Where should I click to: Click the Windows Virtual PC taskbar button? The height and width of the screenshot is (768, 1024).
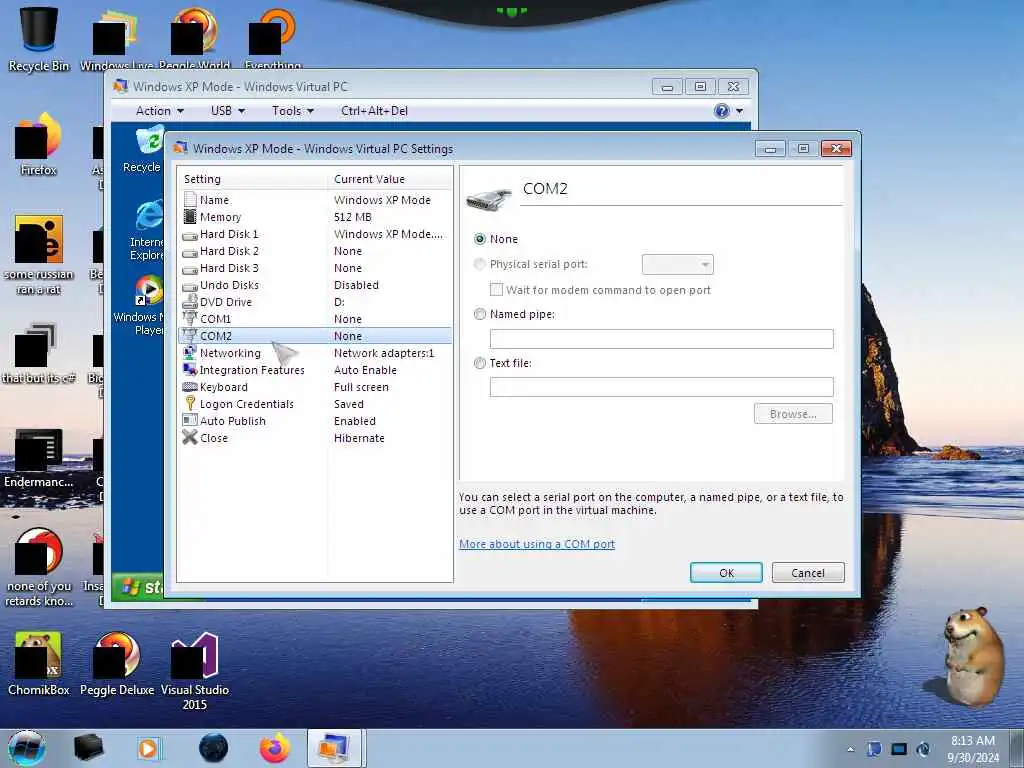tap(334, 748)
